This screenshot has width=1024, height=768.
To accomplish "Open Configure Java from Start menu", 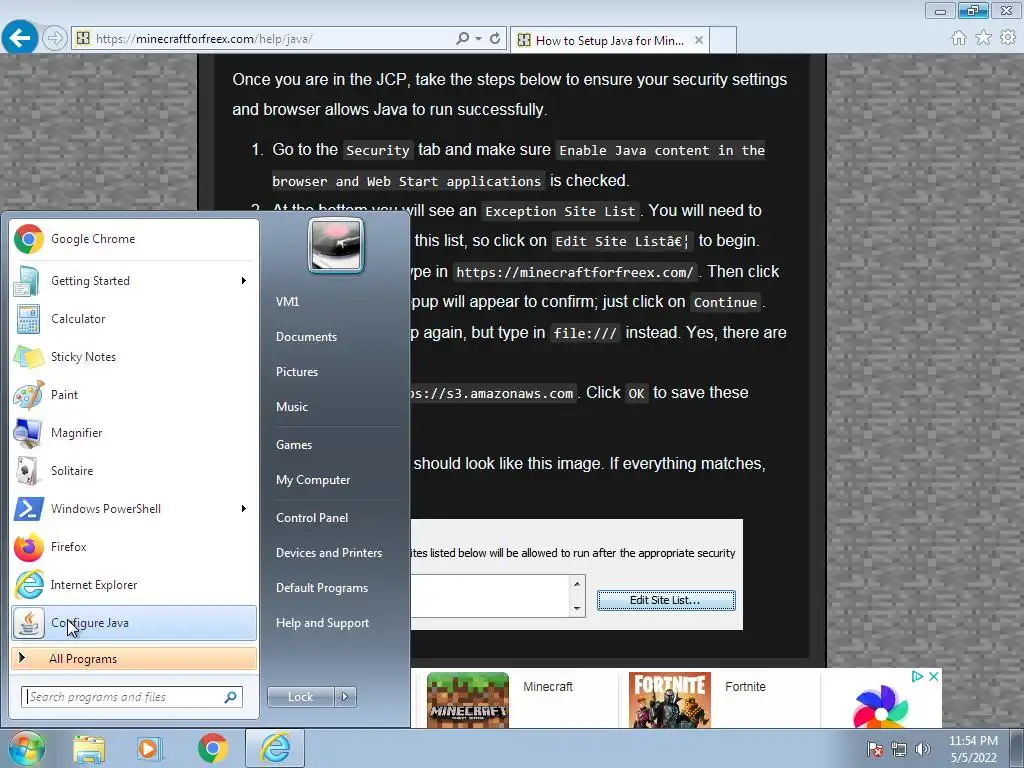I will (x=134, y=622).
